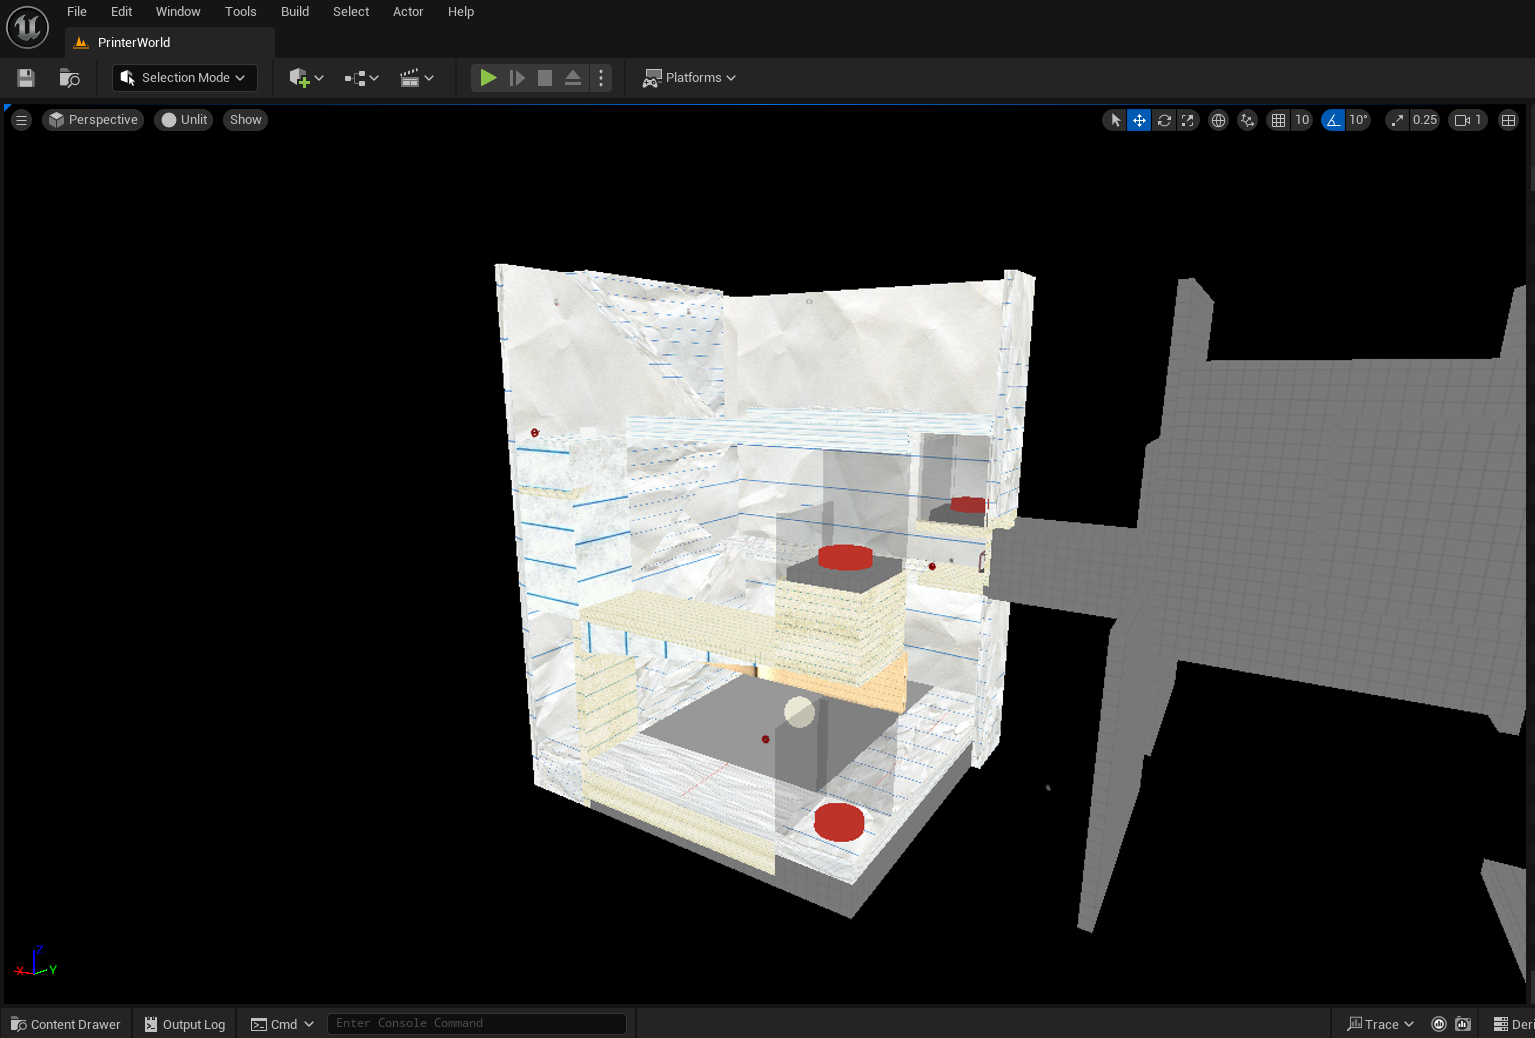
Task: Toggle the Move tool active state
Action: pyautogui.click(x=1139, y=119)
